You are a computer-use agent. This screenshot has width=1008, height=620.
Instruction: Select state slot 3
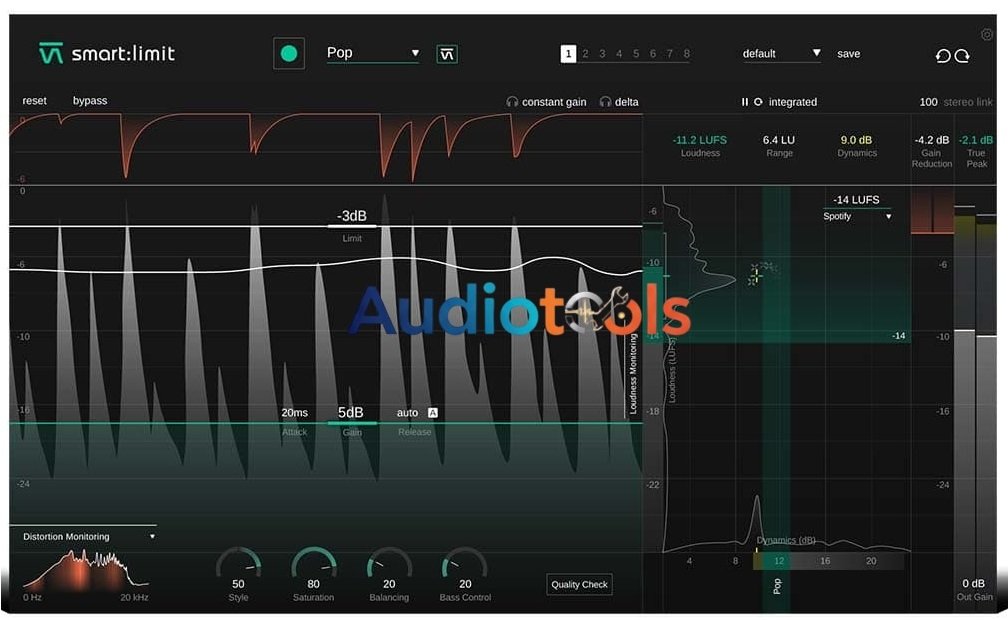602,54
